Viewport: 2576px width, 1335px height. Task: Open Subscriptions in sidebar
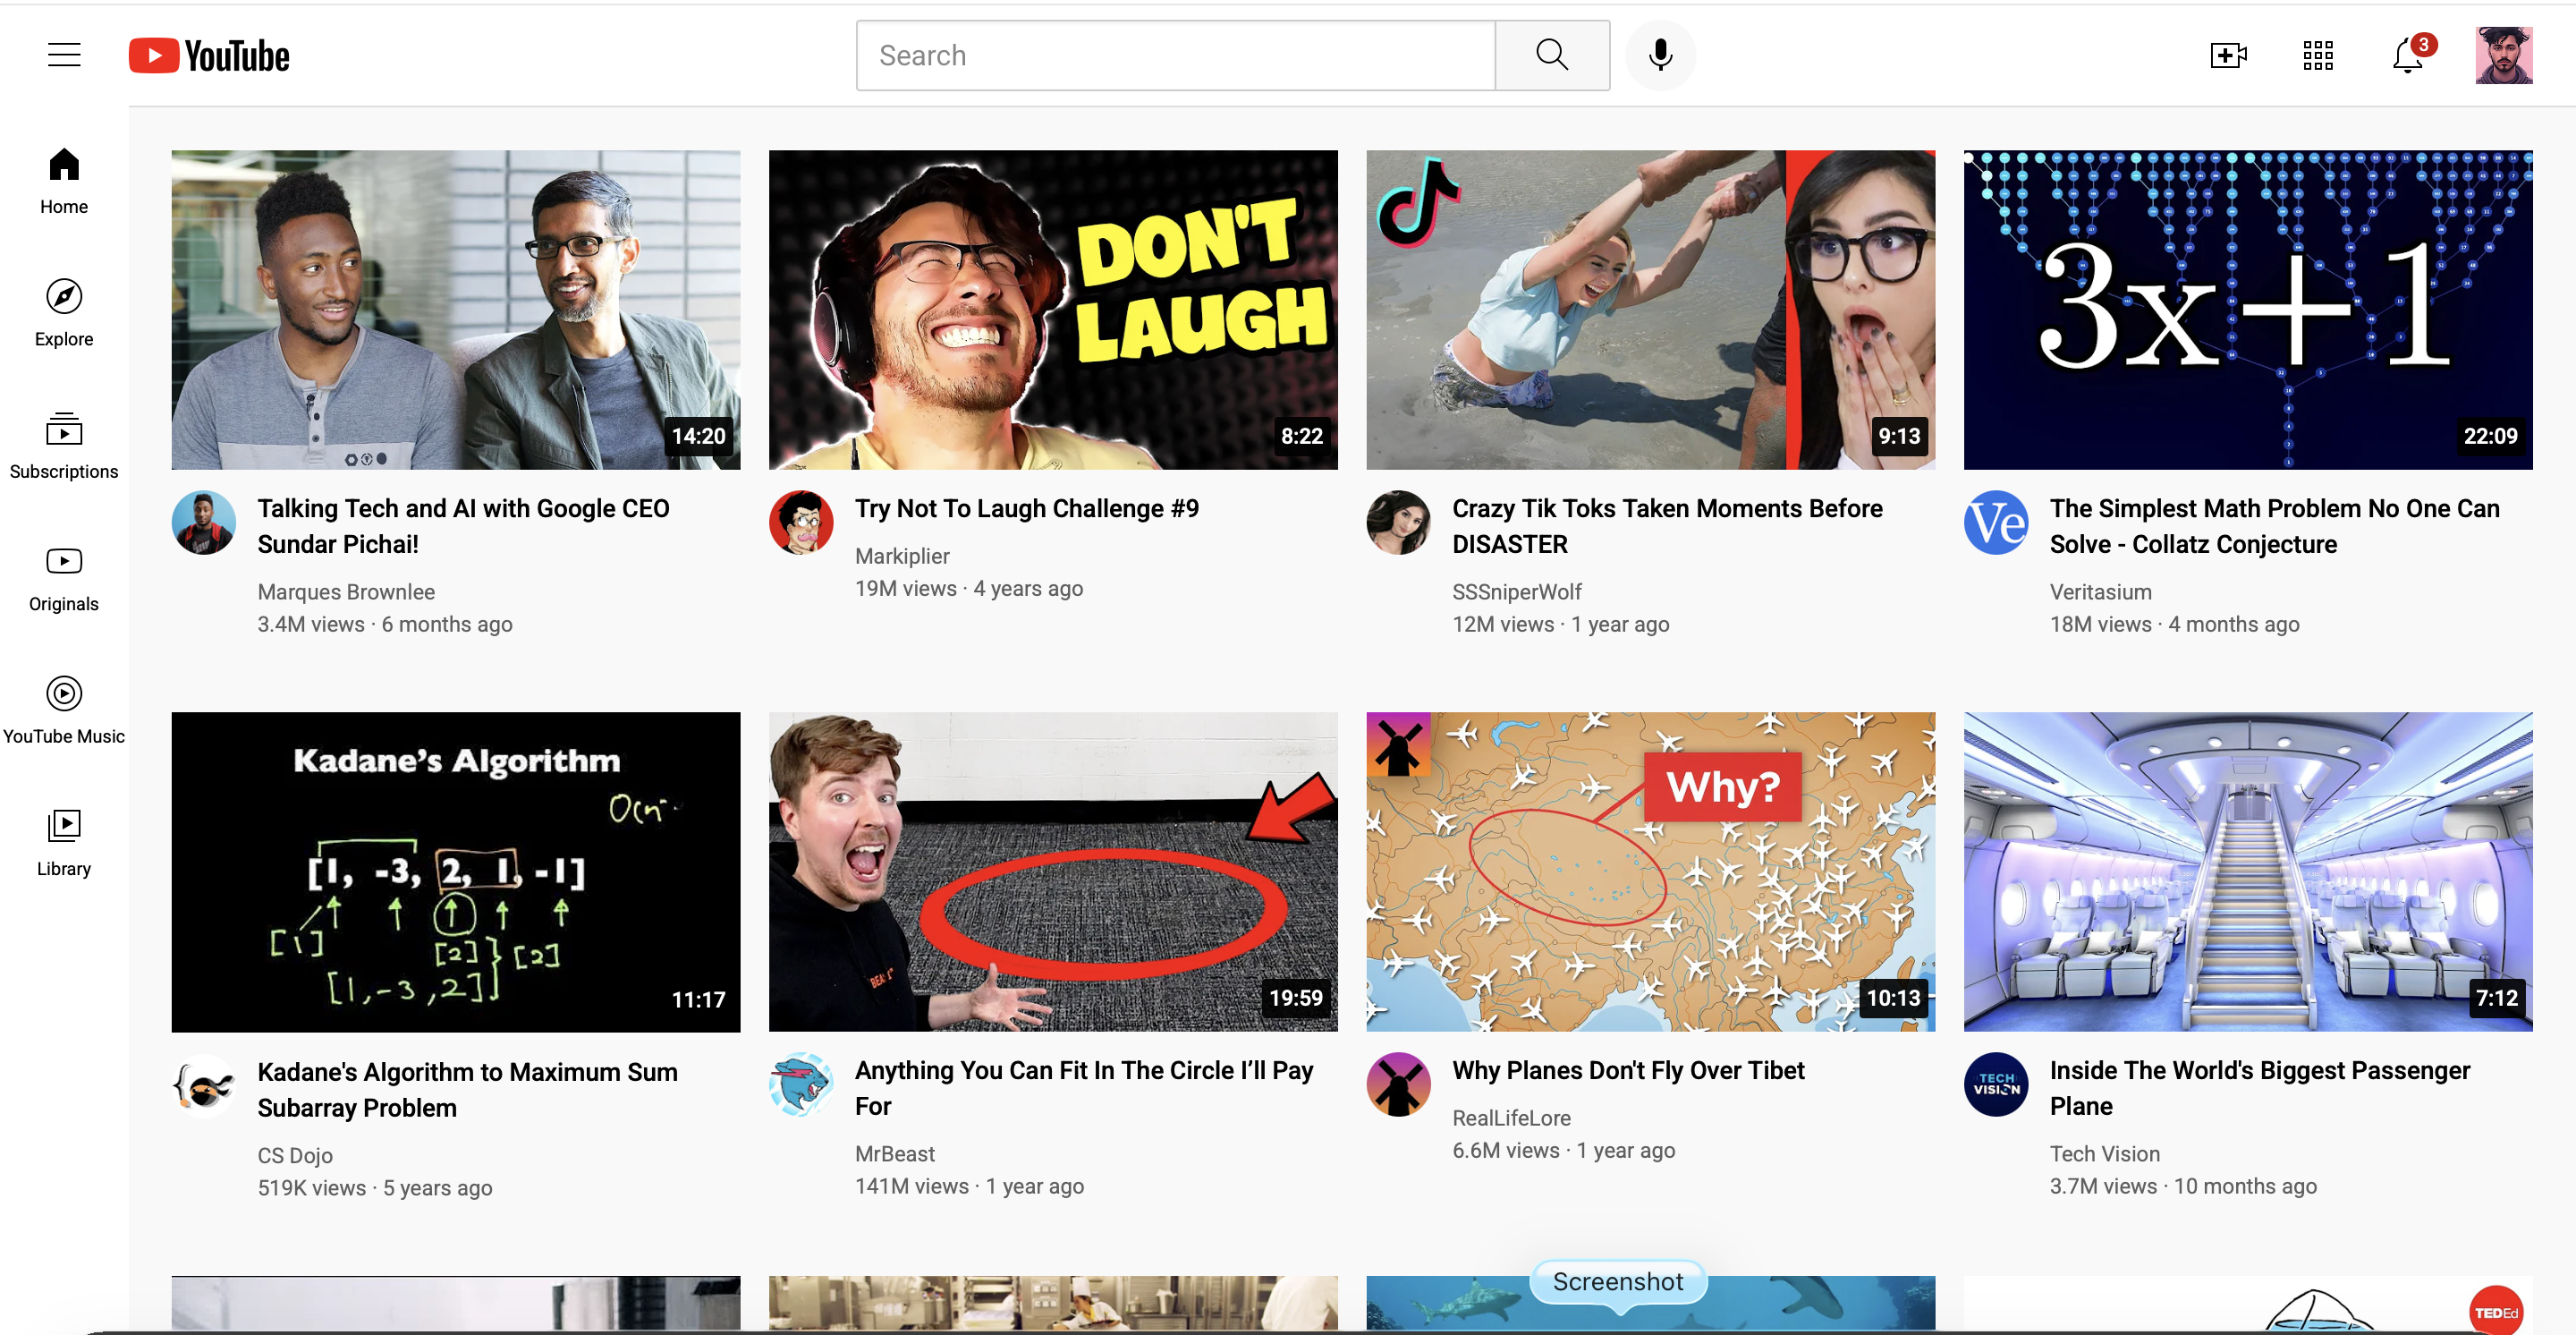(64, 446)
